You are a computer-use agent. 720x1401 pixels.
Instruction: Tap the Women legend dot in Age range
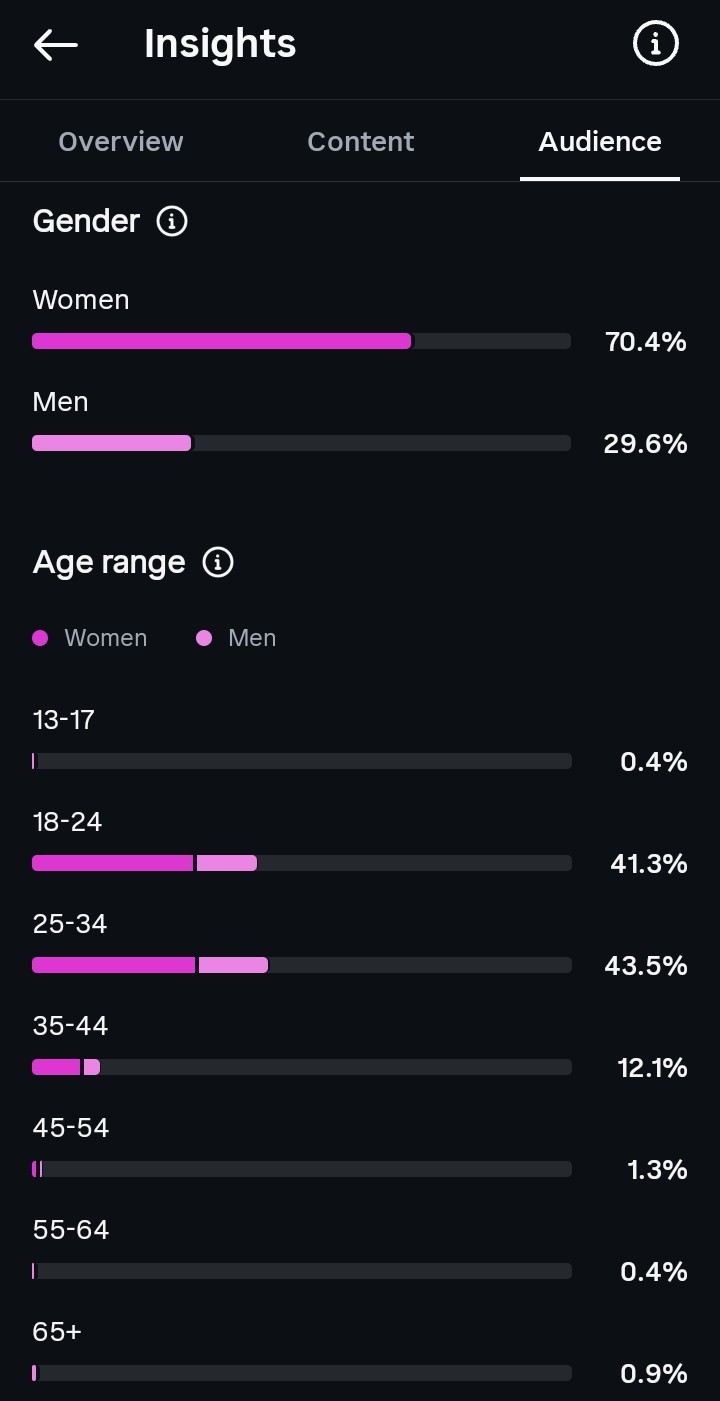click(x=40, y=638)
